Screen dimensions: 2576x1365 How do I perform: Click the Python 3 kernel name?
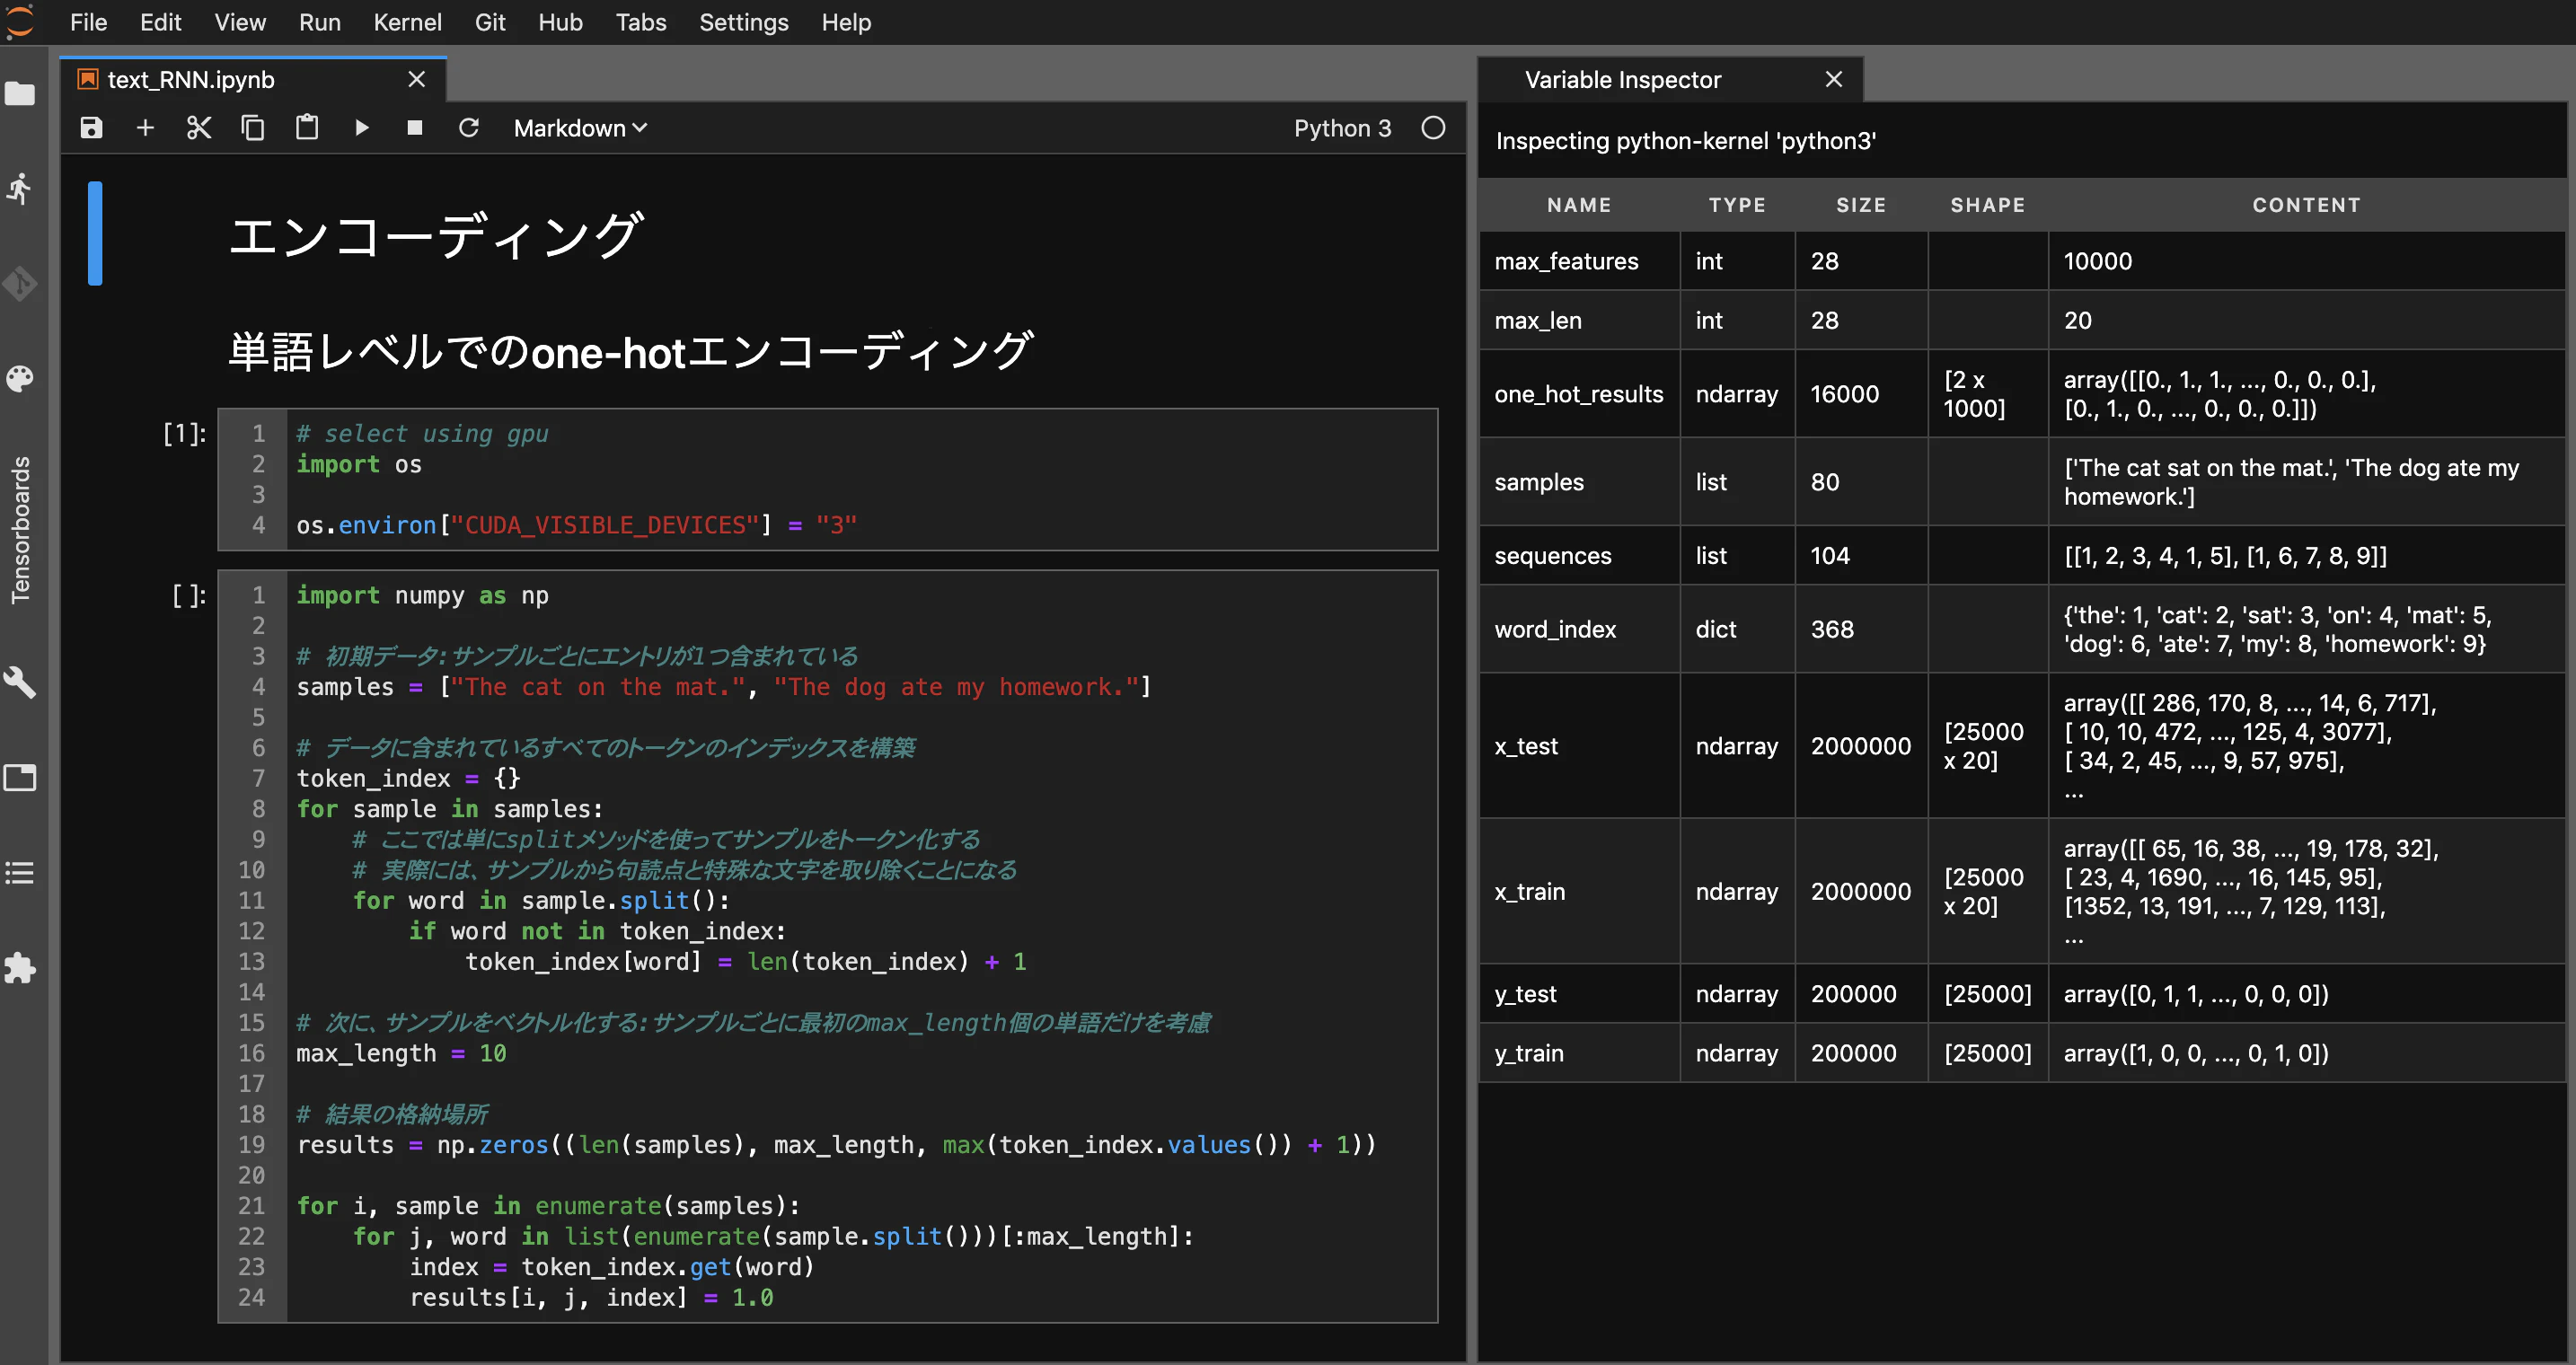pyautogui.click(x=1342, y=128)
